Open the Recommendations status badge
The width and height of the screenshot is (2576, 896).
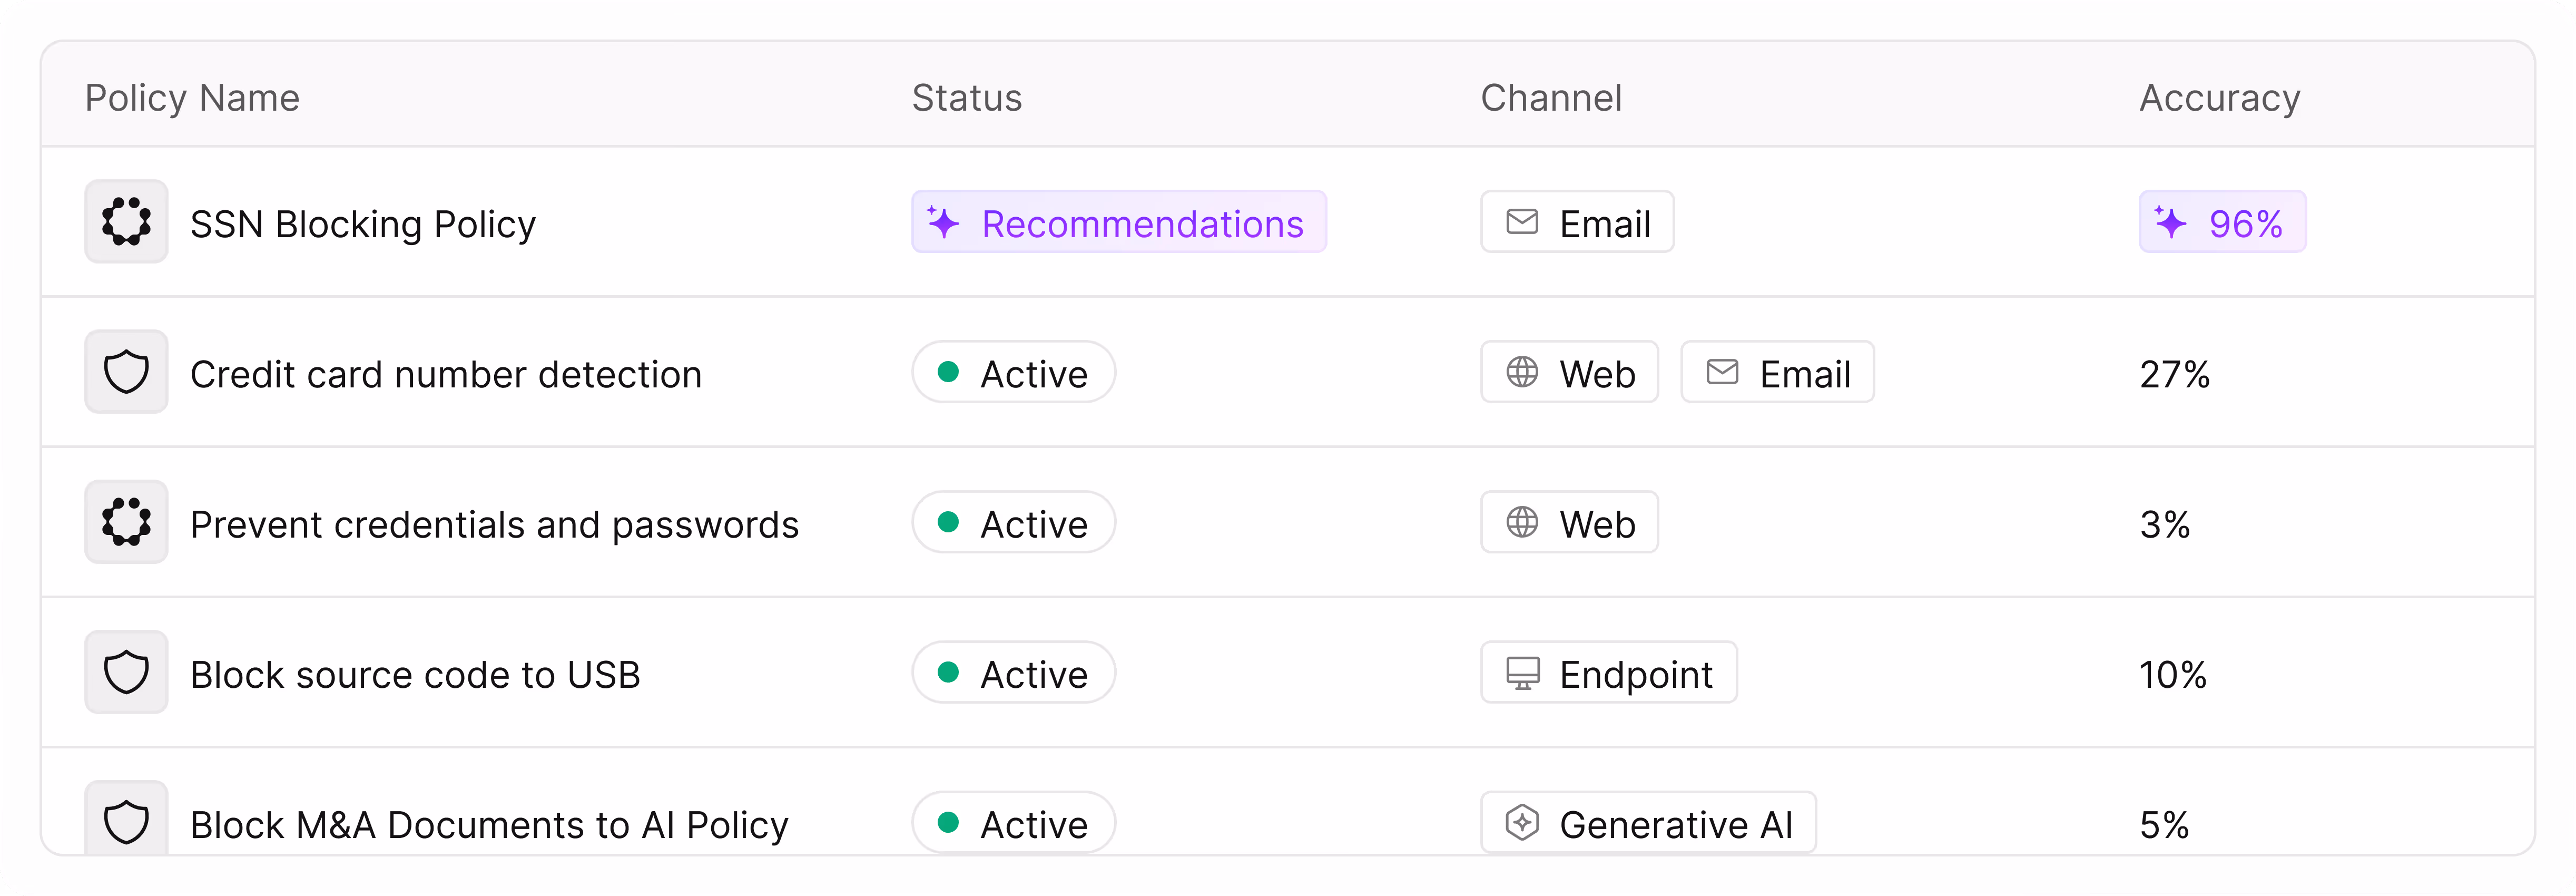tap(1118, 222)
